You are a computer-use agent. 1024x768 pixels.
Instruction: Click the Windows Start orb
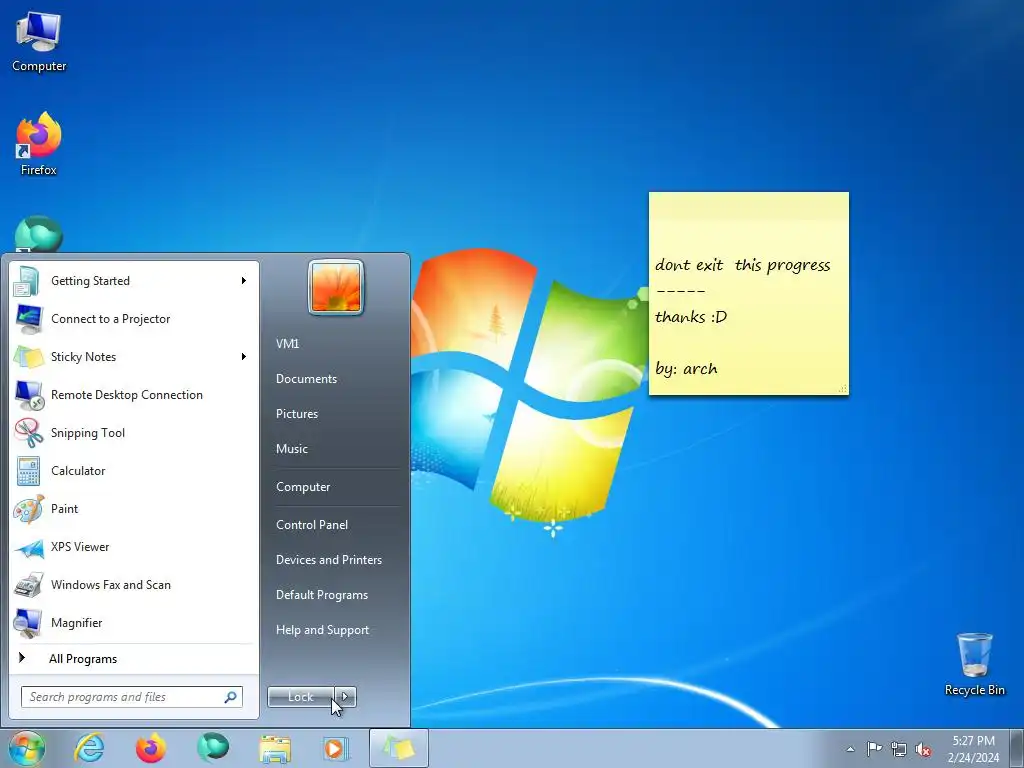tap(27, 748)
